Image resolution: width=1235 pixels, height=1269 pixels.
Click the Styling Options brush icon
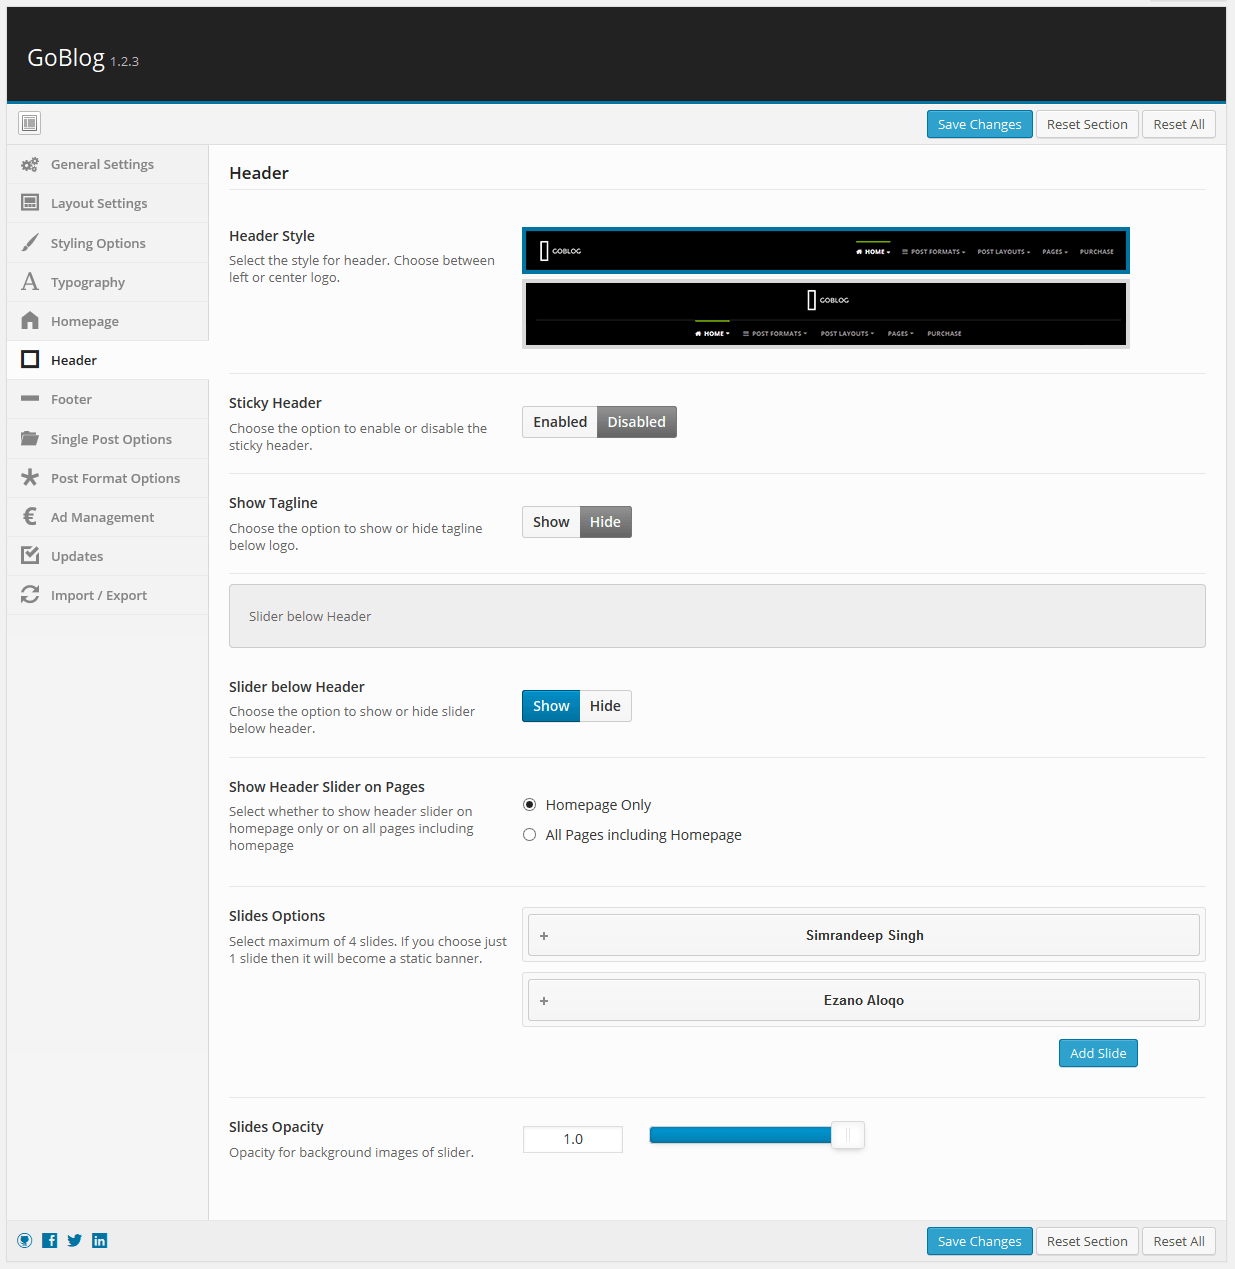[30, 243]
